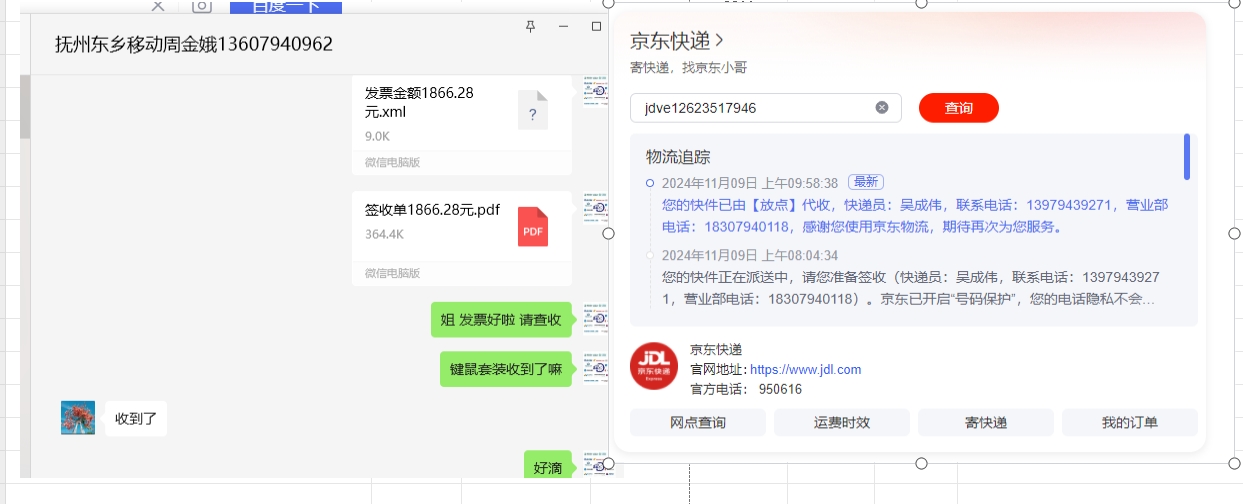Click the 微信电脑版 label under the xml file

392,162
